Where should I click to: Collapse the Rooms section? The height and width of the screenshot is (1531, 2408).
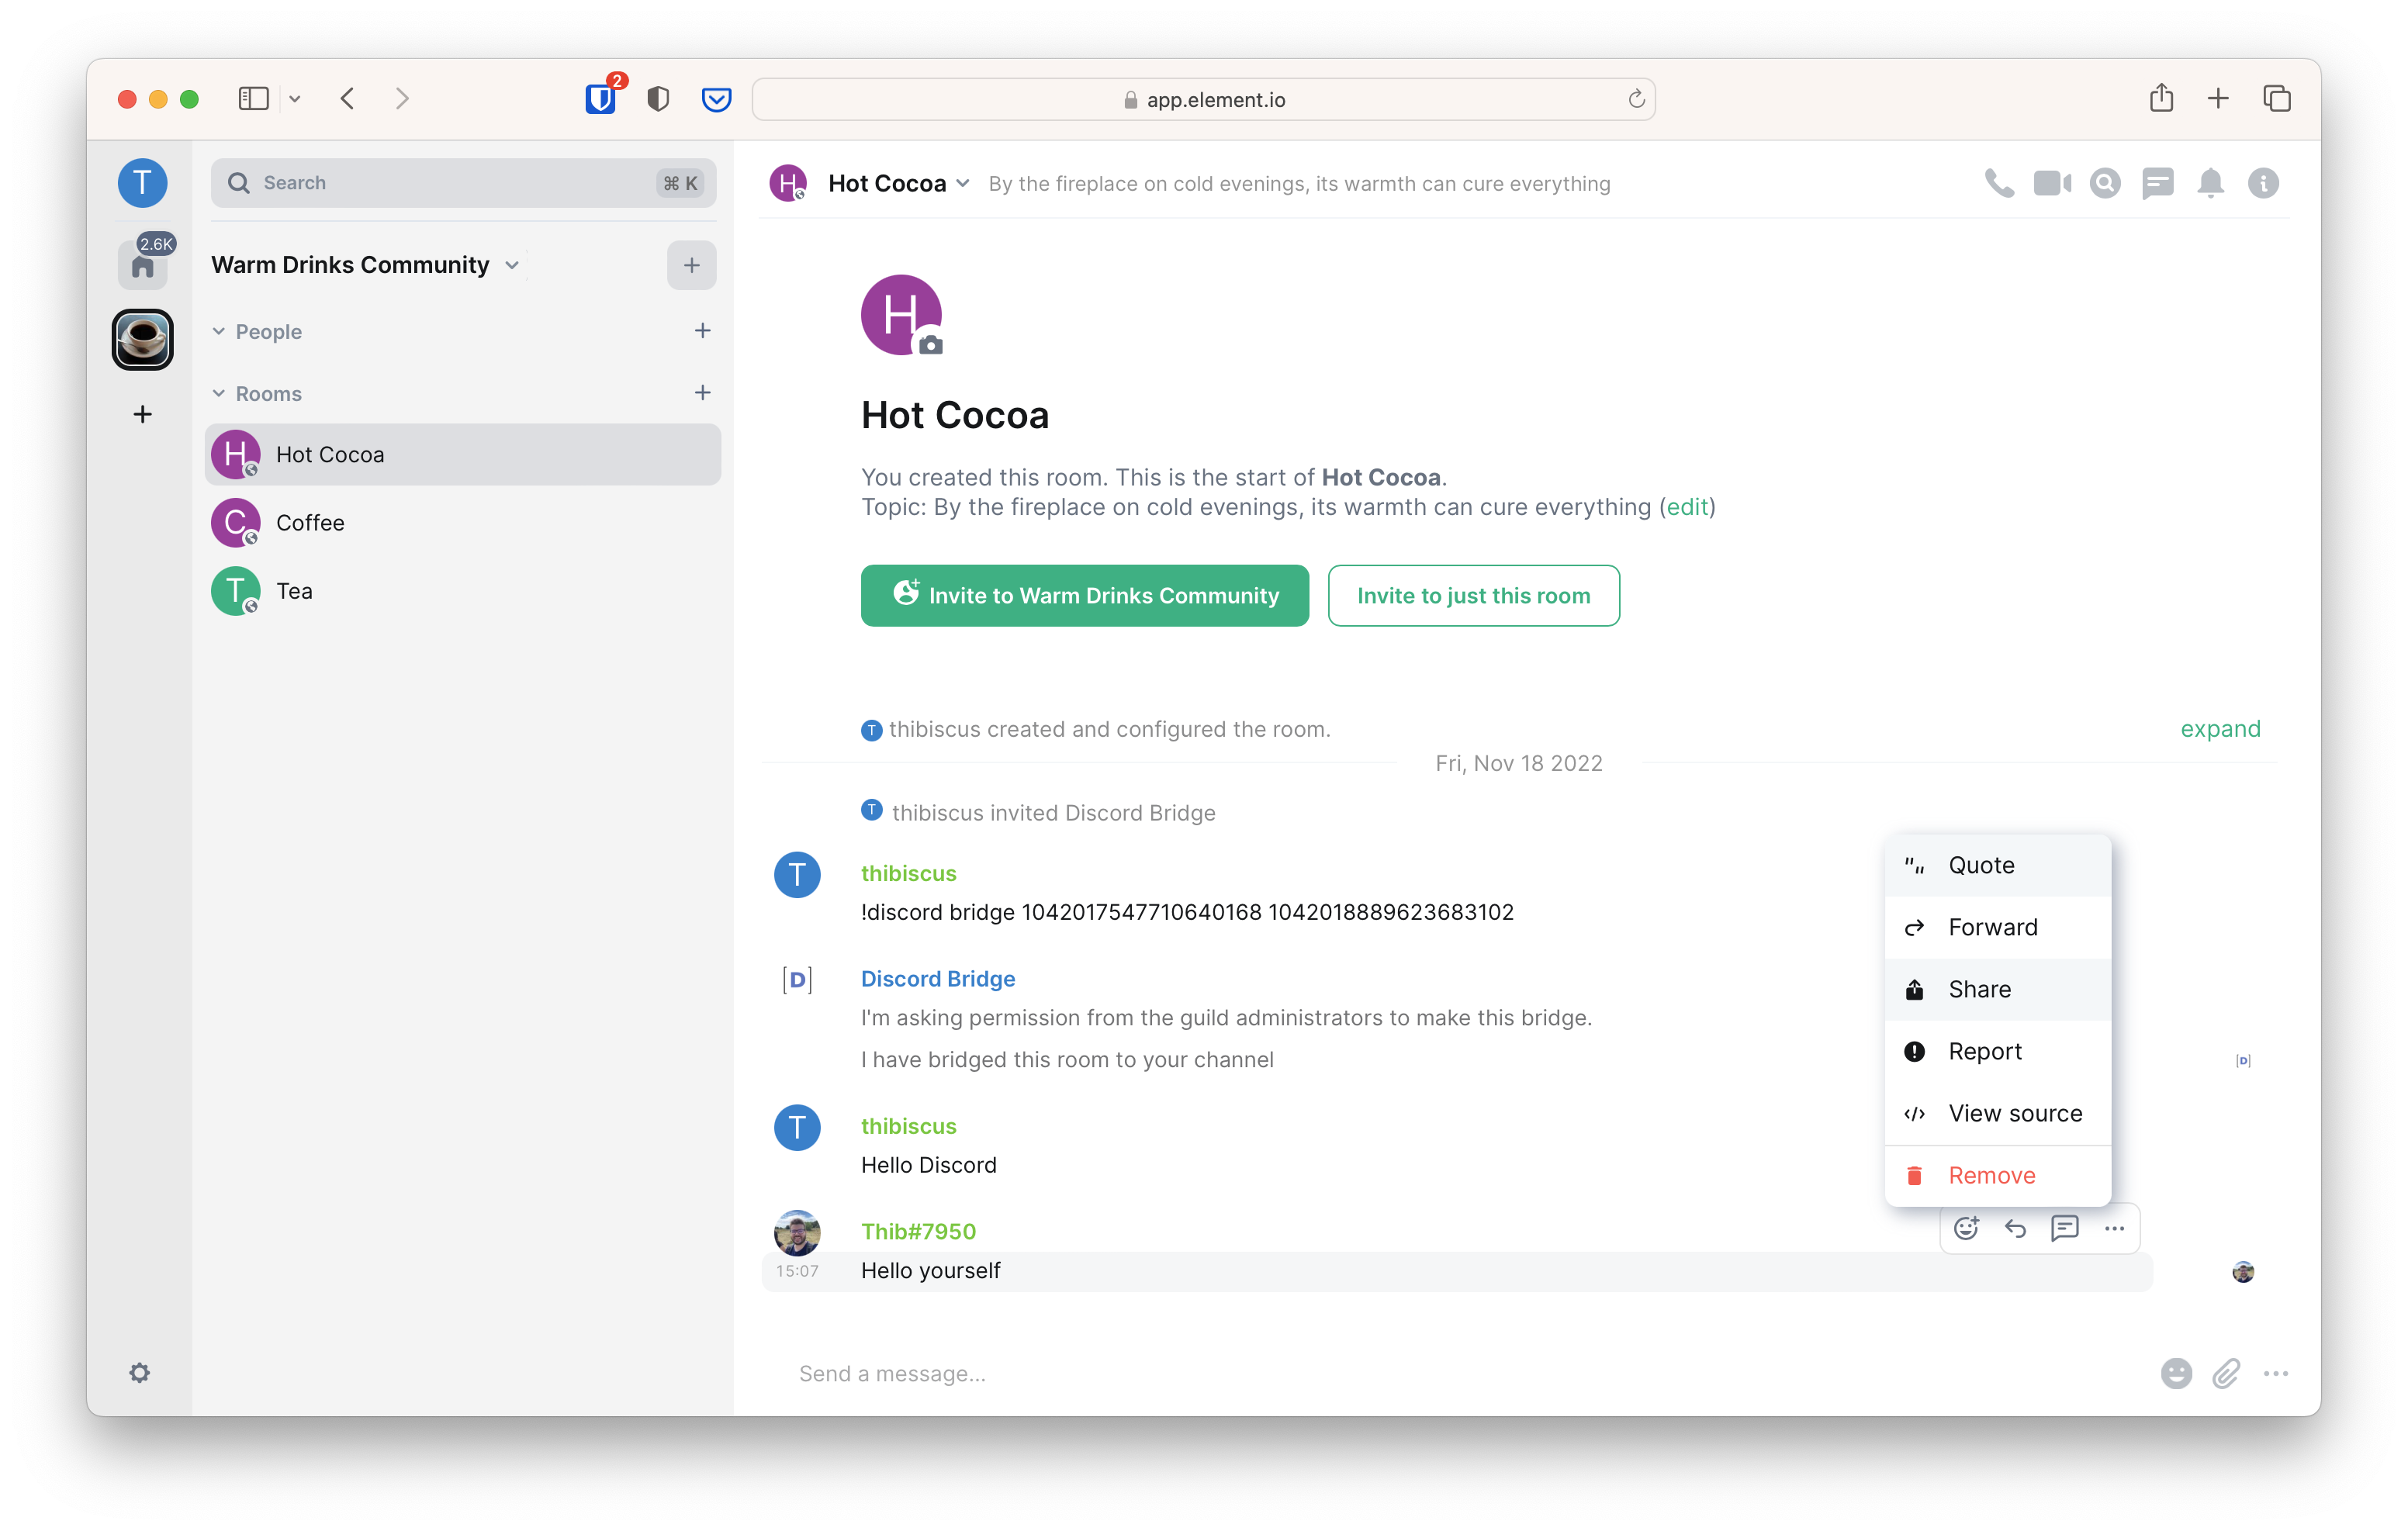click(219, 393)
